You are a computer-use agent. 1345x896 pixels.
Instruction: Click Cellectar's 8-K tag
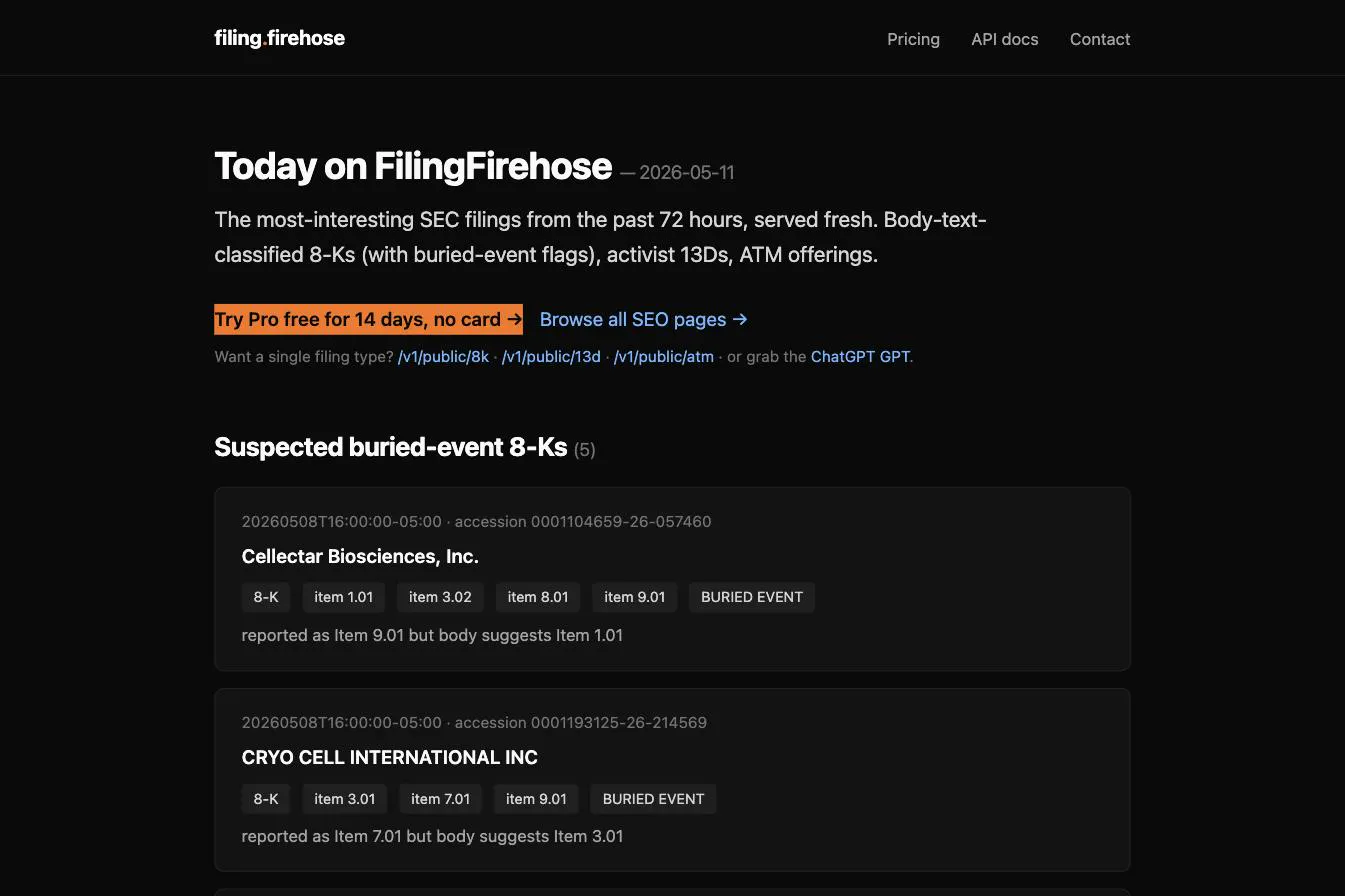(x=266, y=597)
